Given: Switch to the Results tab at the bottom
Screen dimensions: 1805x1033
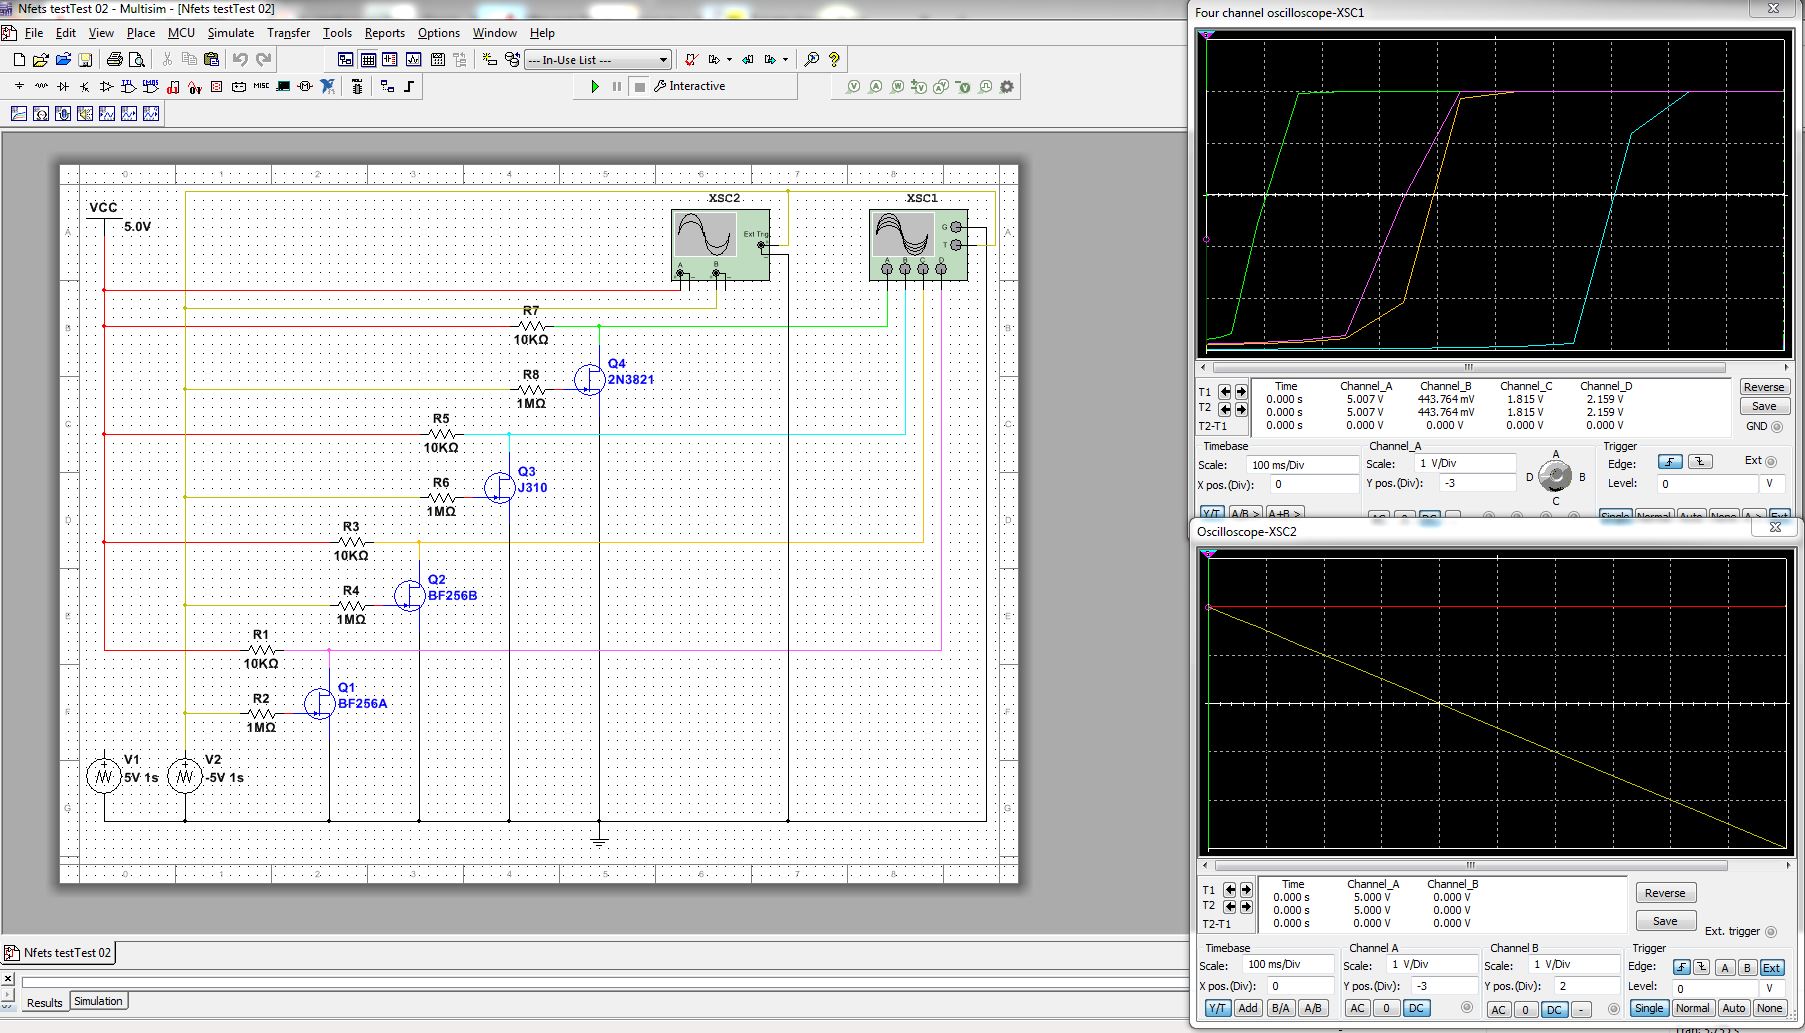Looking at the screenshot, I should (44, 1002).
